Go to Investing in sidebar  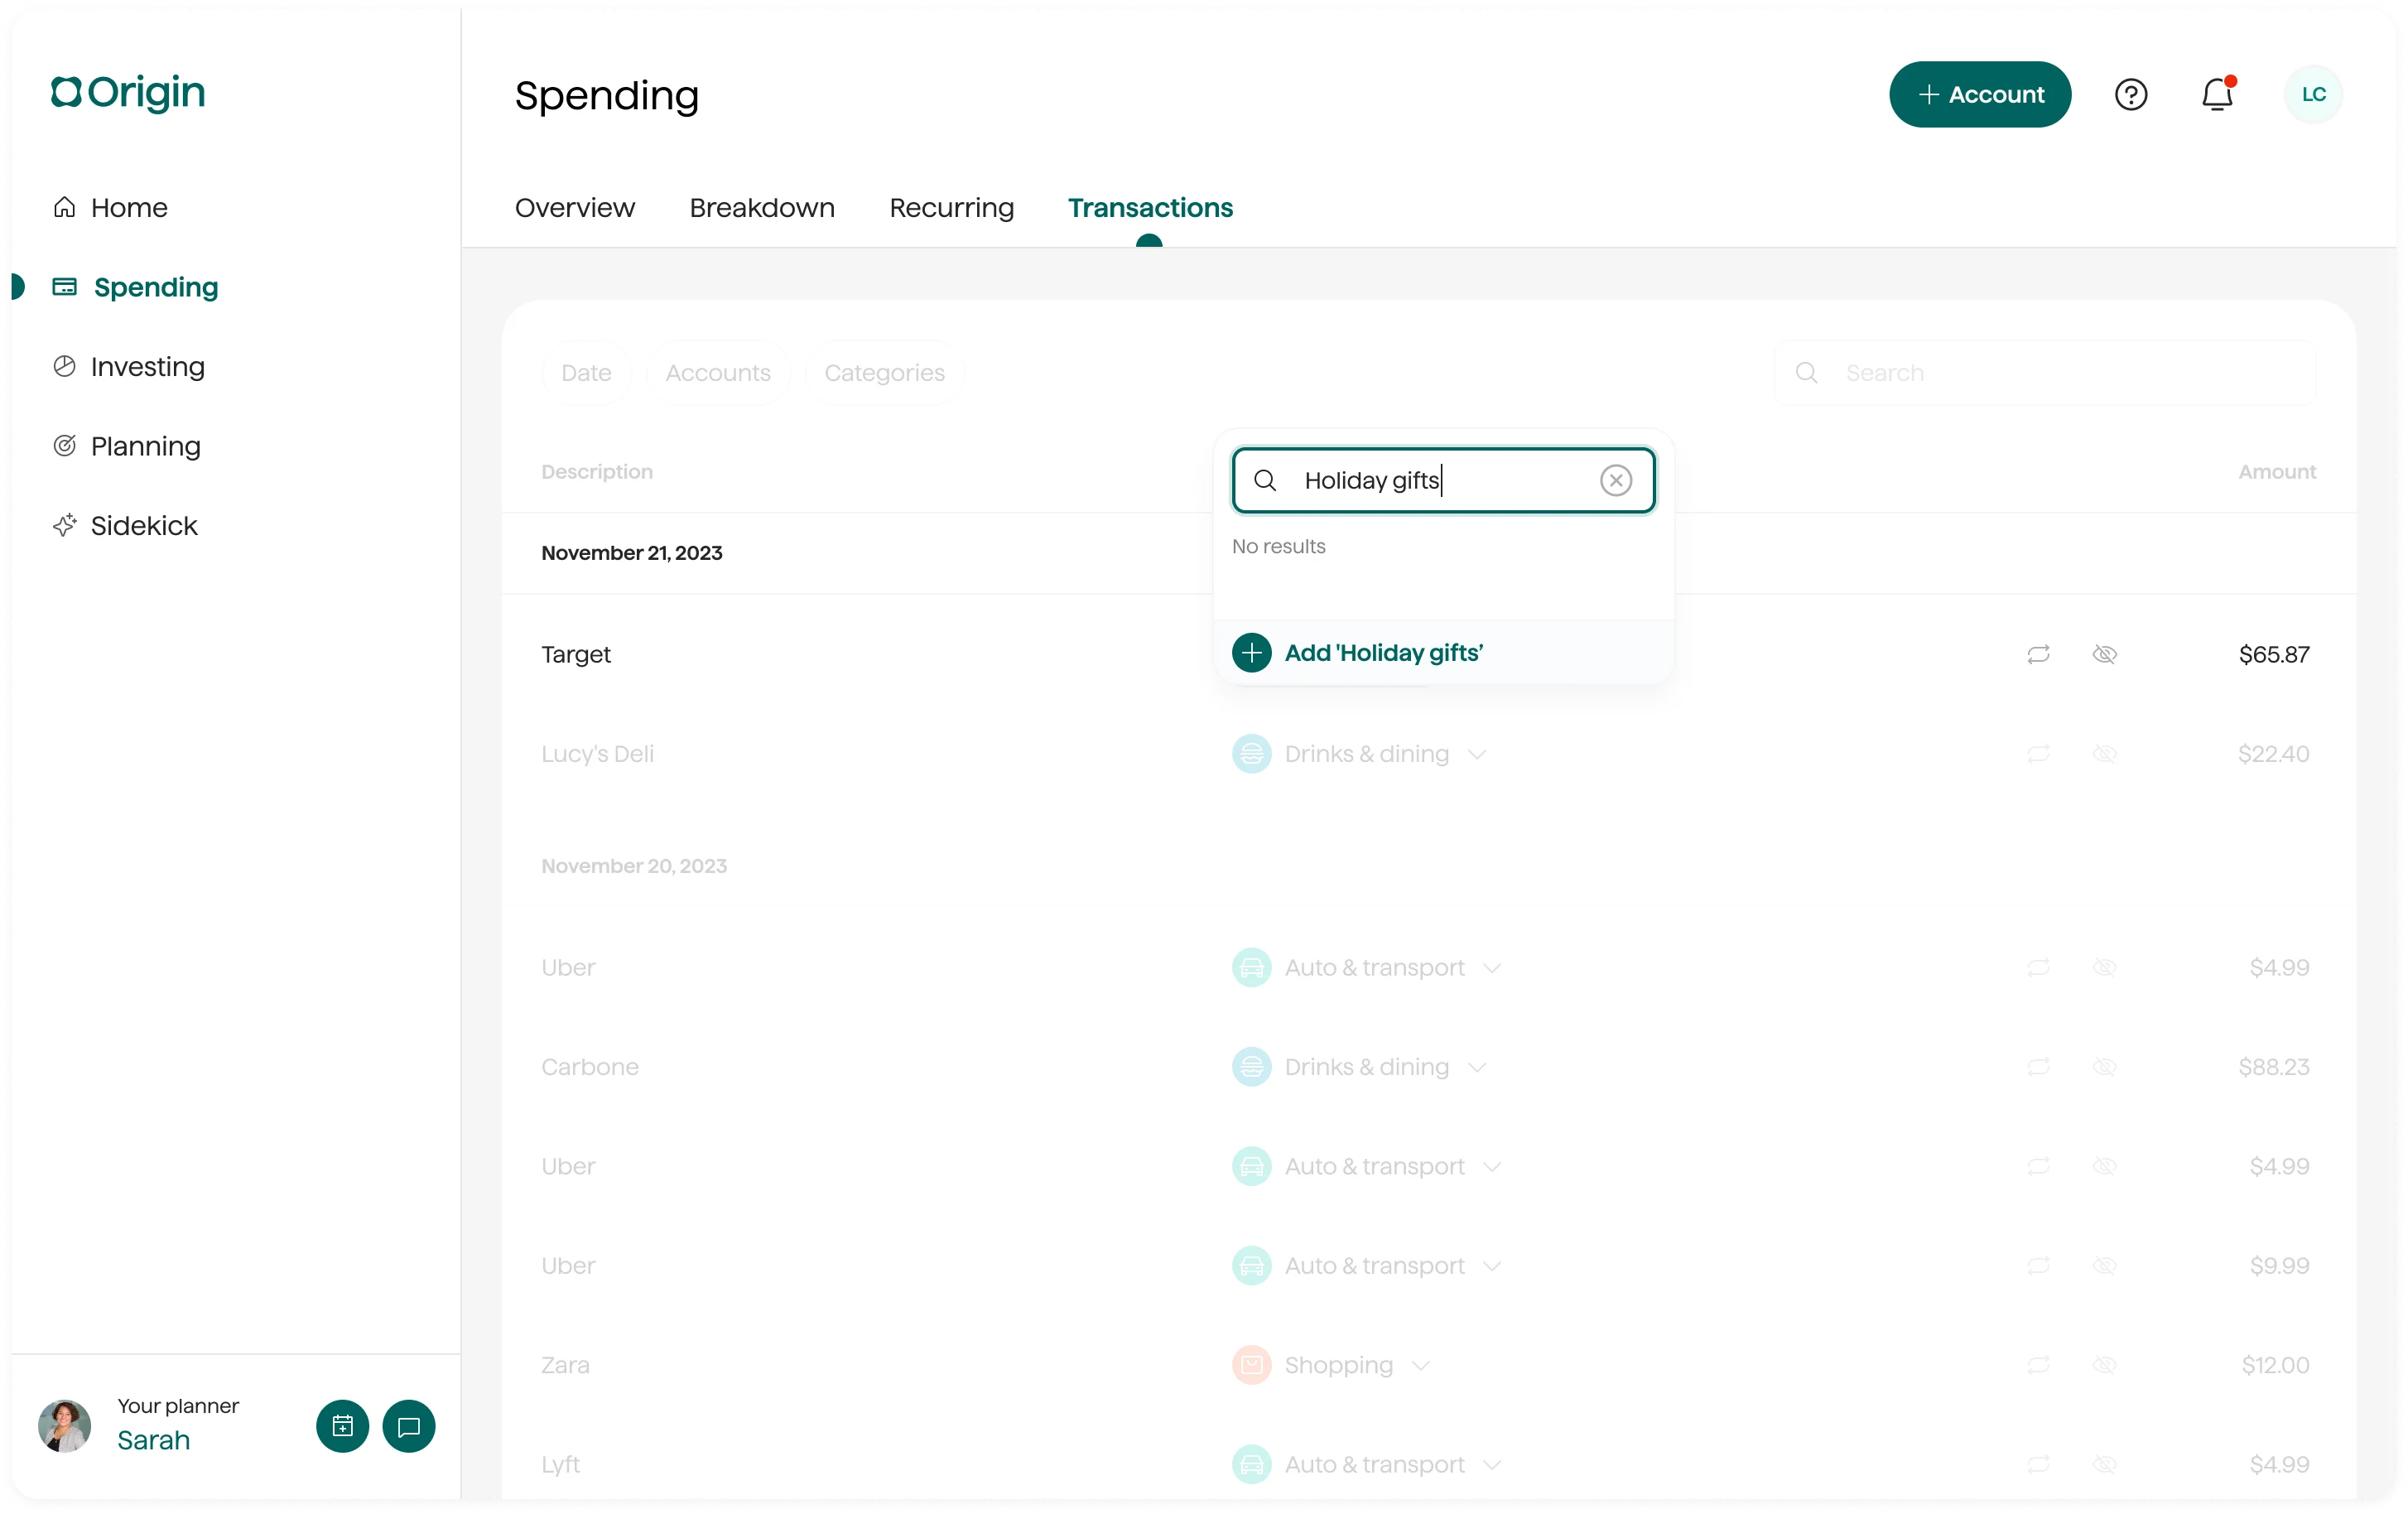[147, 367]
